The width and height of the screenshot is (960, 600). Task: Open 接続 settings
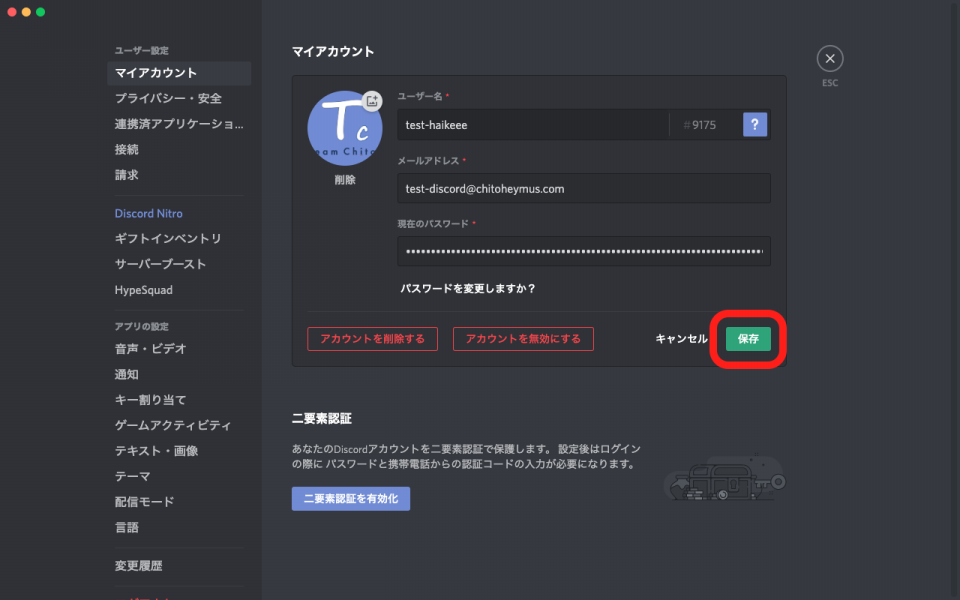179,149
